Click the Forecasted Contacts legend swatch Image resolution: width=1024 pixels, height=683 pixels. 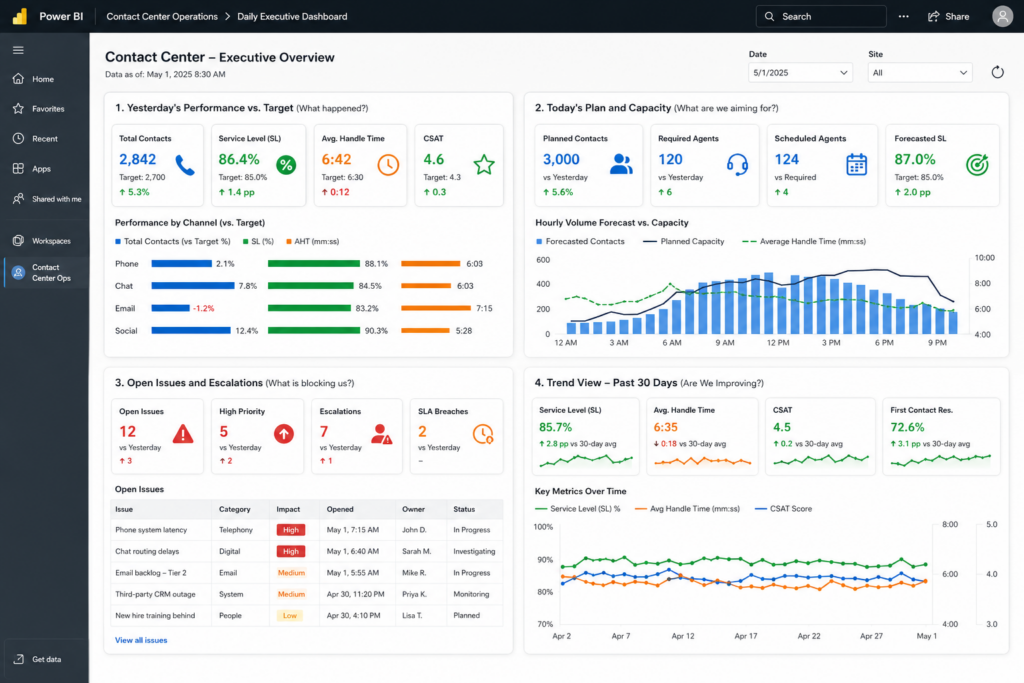click(x=539, y=242)
